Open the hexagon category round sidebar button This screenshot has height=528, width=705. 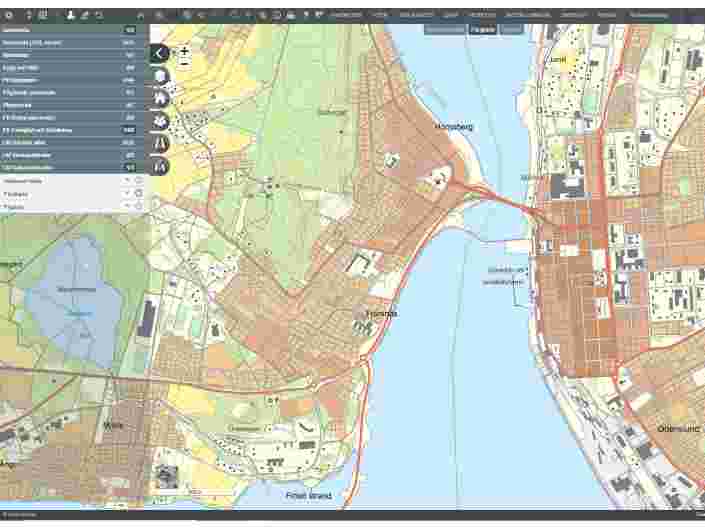(160, 76)
